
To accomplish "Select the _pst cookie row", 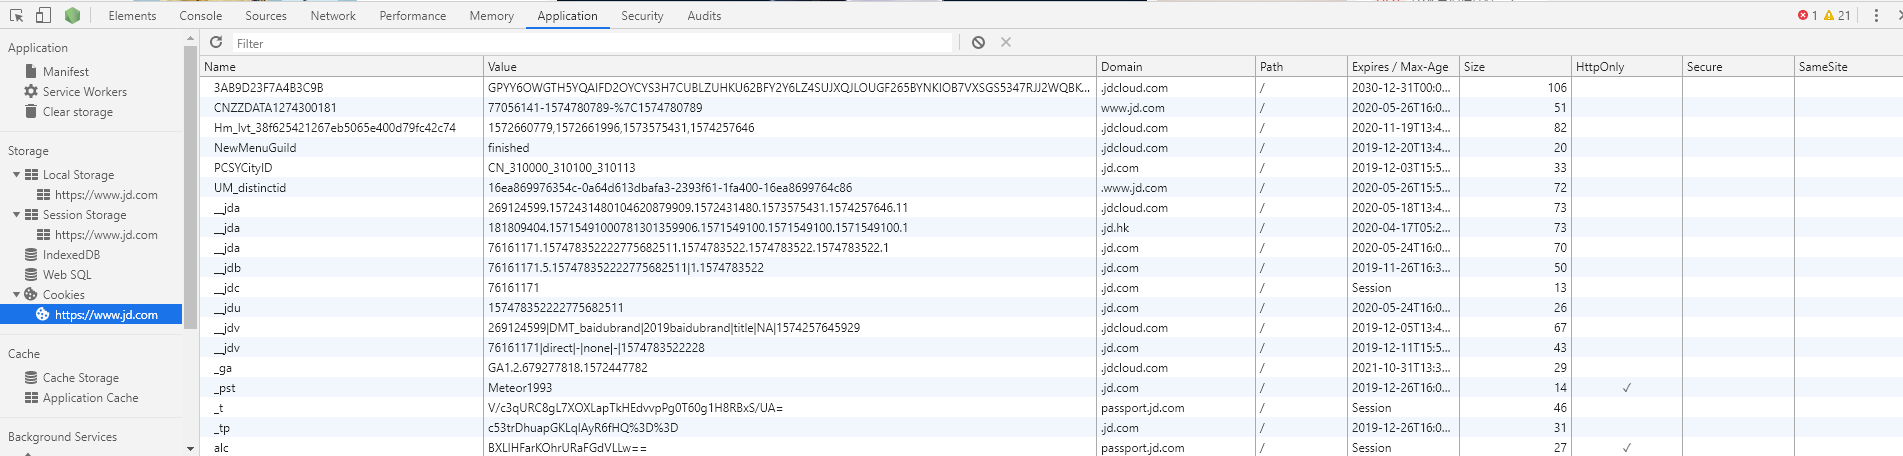I will coord(1051,388).
